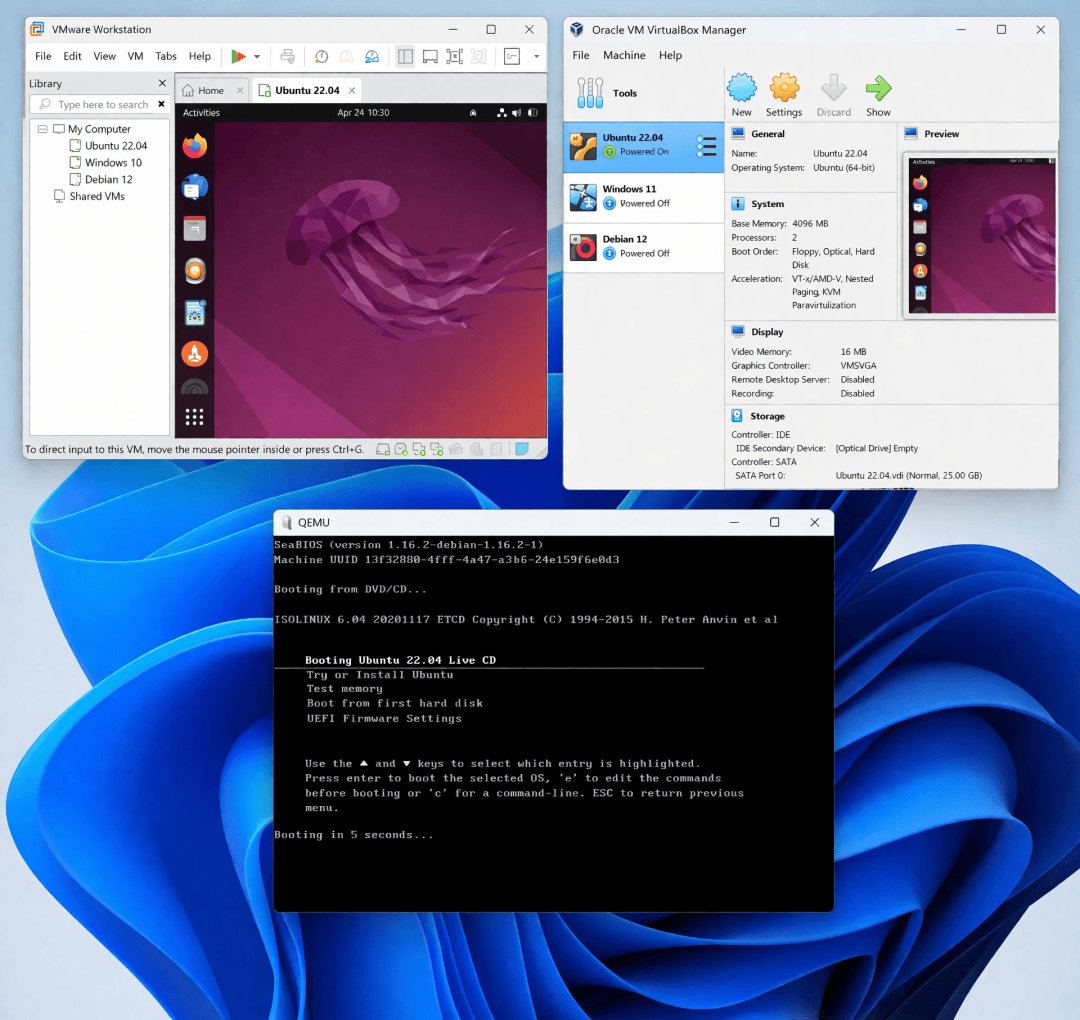Image resolution: width=1080 pixels, height=1020 pixels.
Task: Click the Discard button in VirtualBox
Action: [x=833, y=96]
